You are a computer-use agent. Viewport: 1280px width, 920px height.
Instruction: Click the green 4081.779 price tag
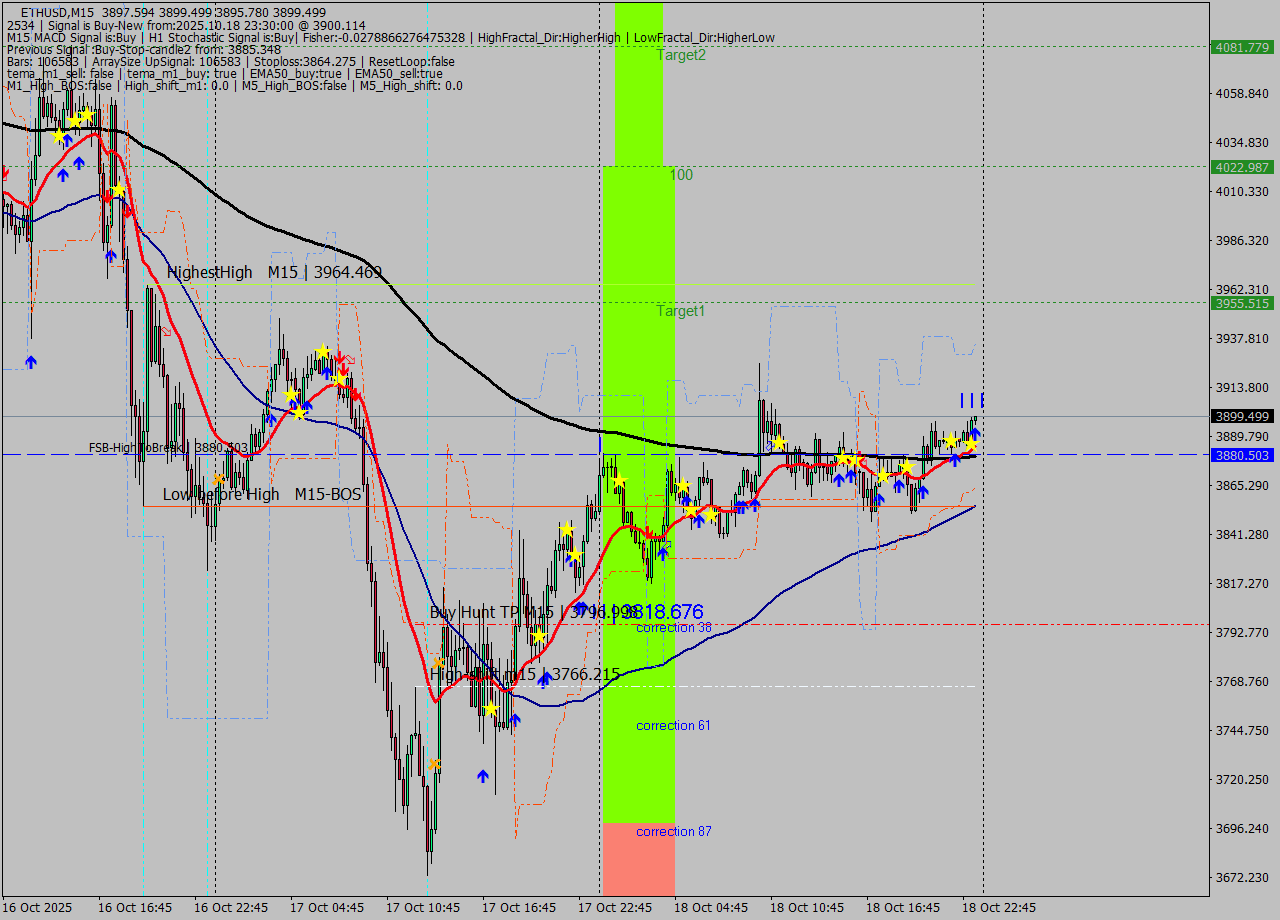[x=1241, y=47]
